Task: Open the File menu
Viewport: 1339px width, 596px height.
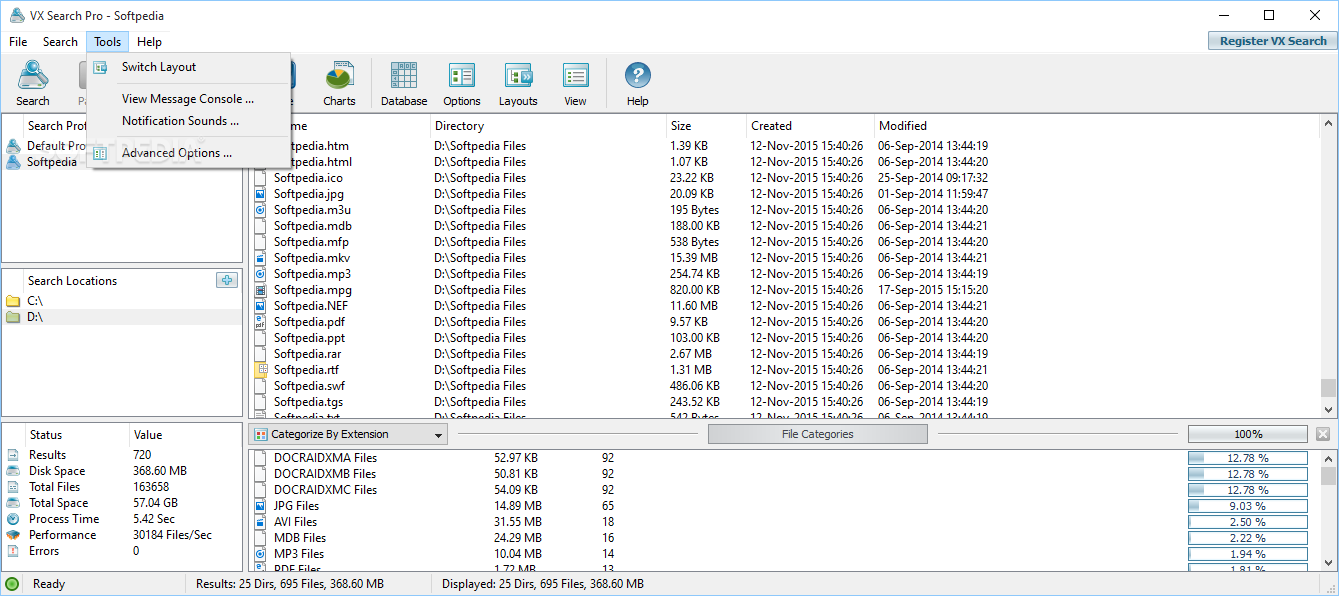Action: tap(18, 42)
